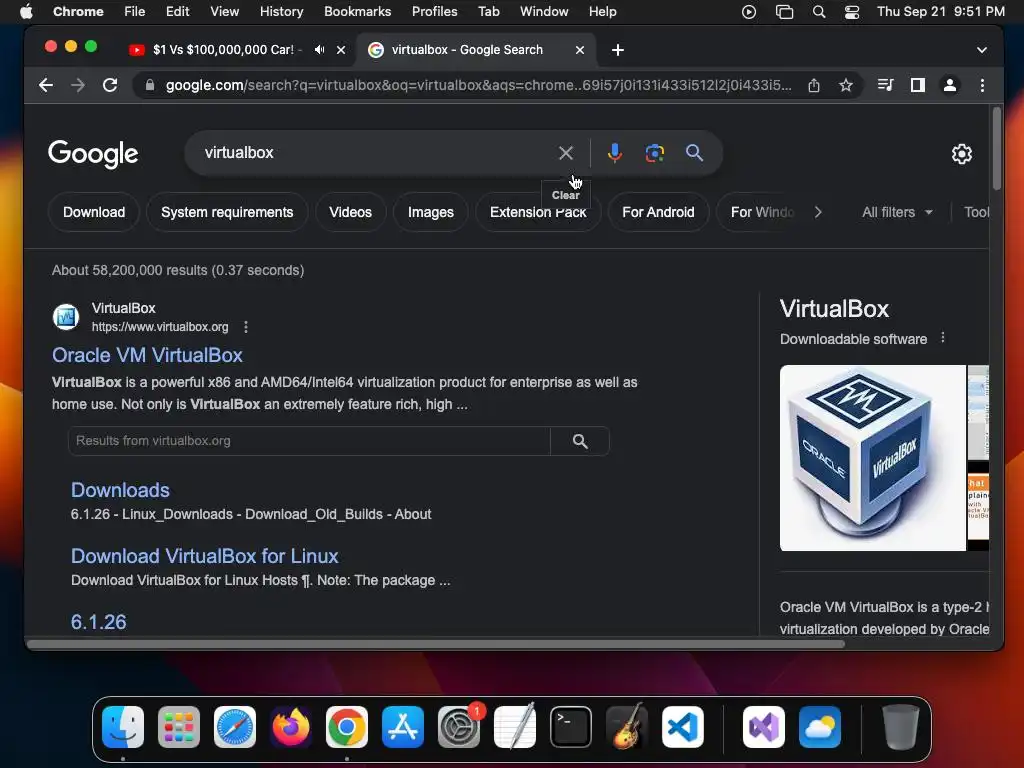Open the Chrome profile avatar menu
The image size is (1024, 768).
950,85
